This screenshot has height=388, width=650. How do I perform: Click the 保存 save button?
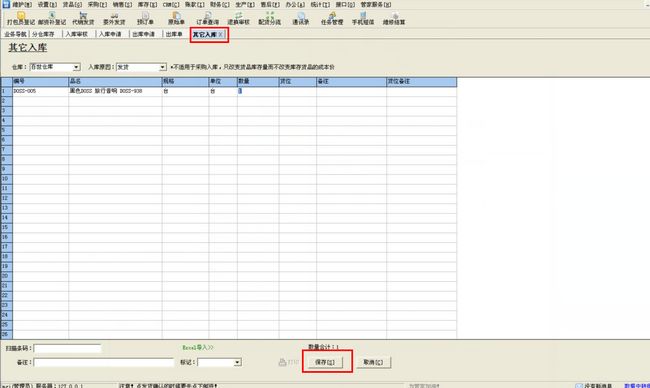pyautogui.click(x=325, y=362)
